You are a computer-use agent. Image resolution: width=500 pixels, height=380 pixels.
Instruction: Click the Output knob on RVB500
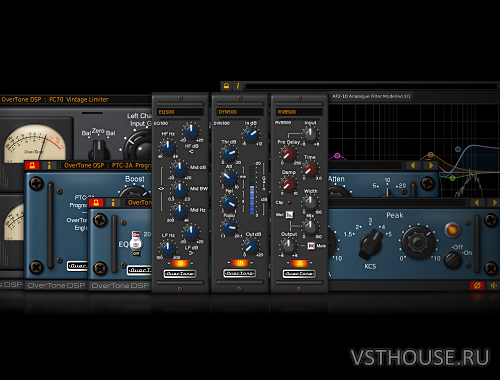click(288, 246)
